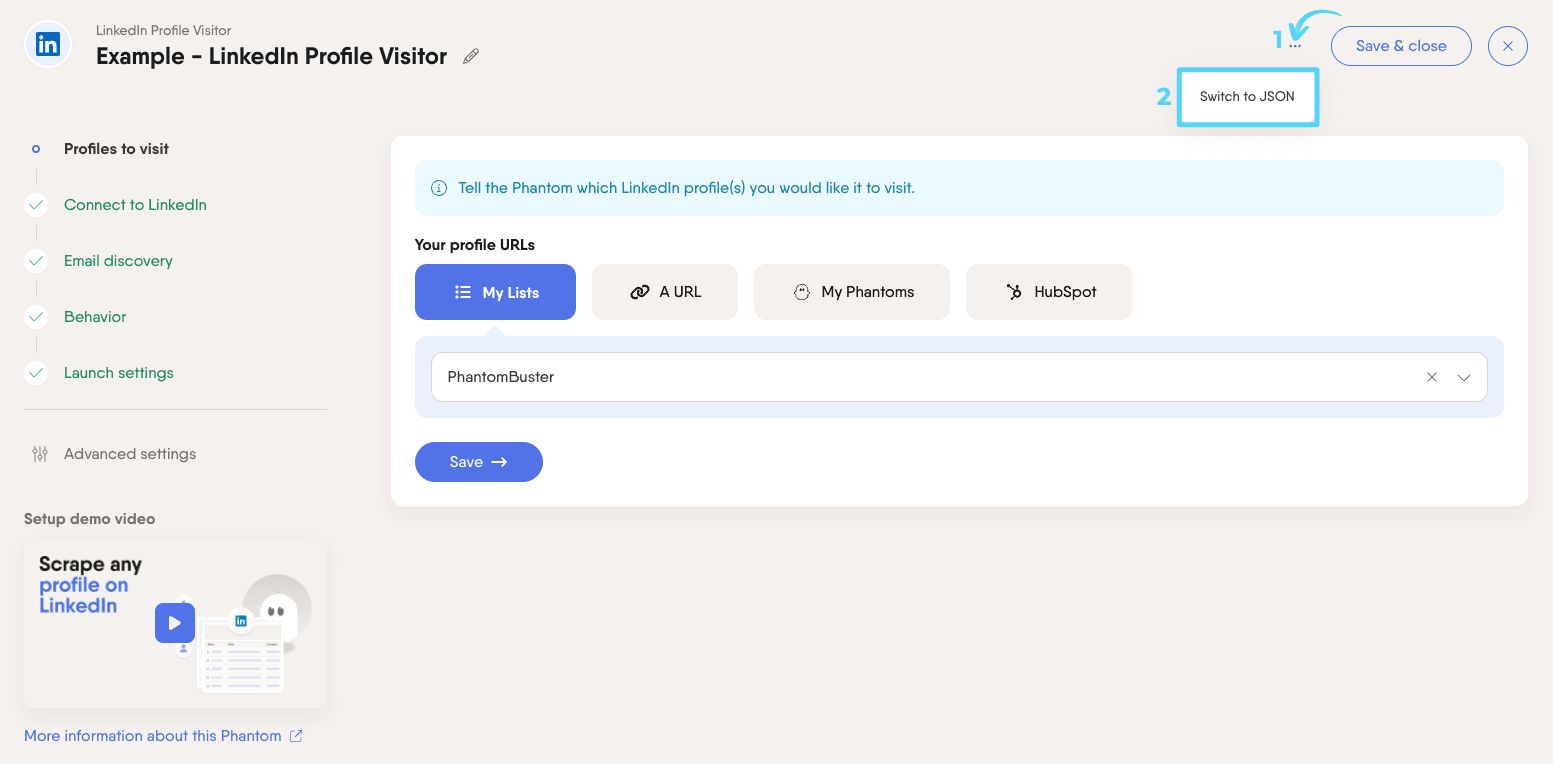Viewport: 1553px width, 764px height.
Task: Click the HubSpot sprocket icon
Action: [1011, 292]
